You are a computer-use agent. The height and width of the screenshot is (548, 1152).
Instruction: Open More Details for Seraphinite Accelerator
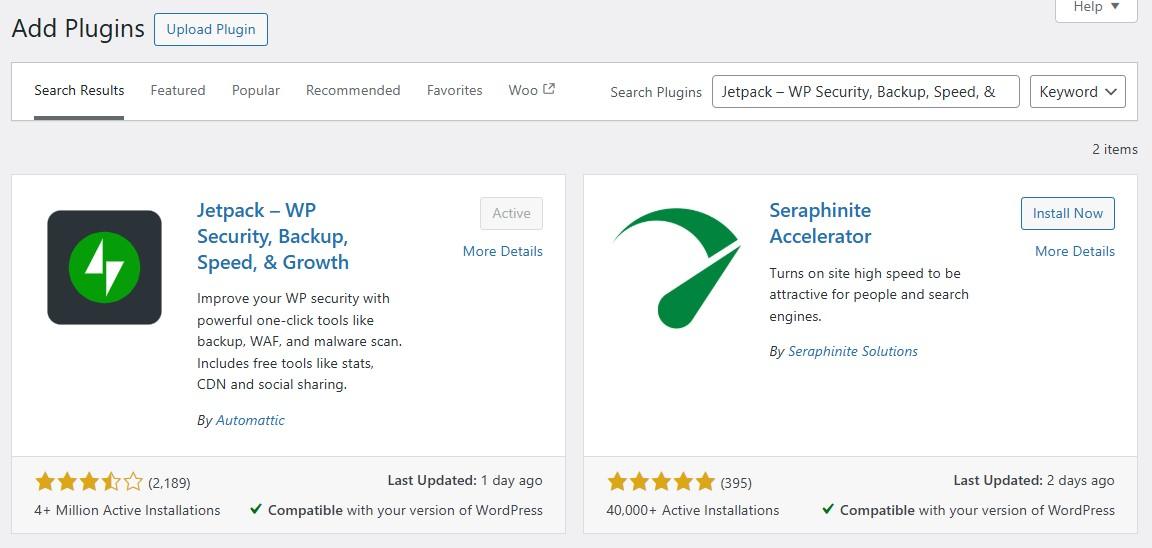pyautogui.click(x=1075, y=251)
